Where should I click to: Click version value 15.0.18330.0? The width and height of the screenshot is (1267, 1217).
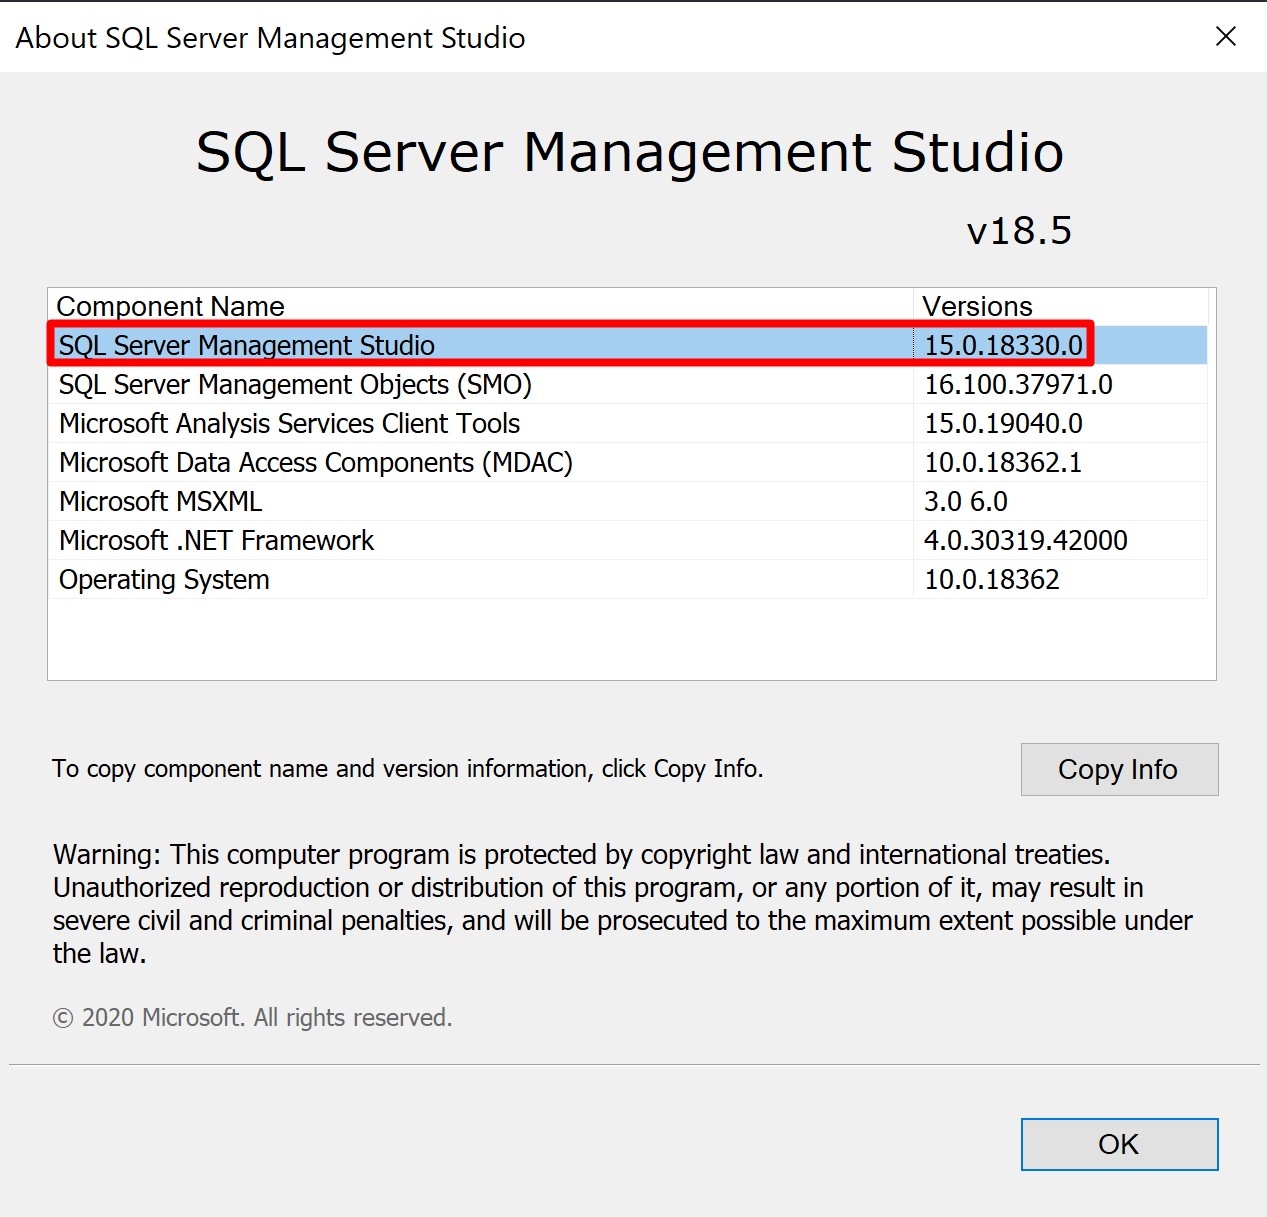point(1003,345)
